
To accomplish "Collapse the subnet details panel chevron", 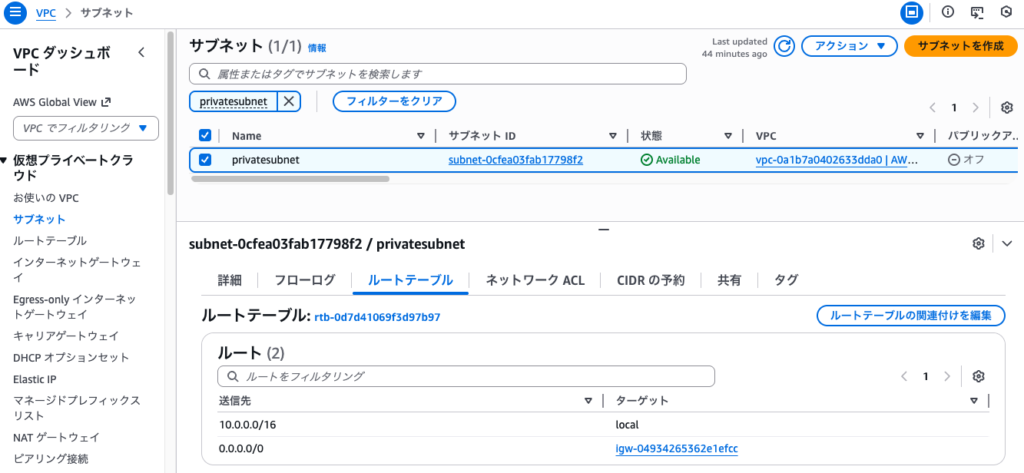I will point(1006,244).
